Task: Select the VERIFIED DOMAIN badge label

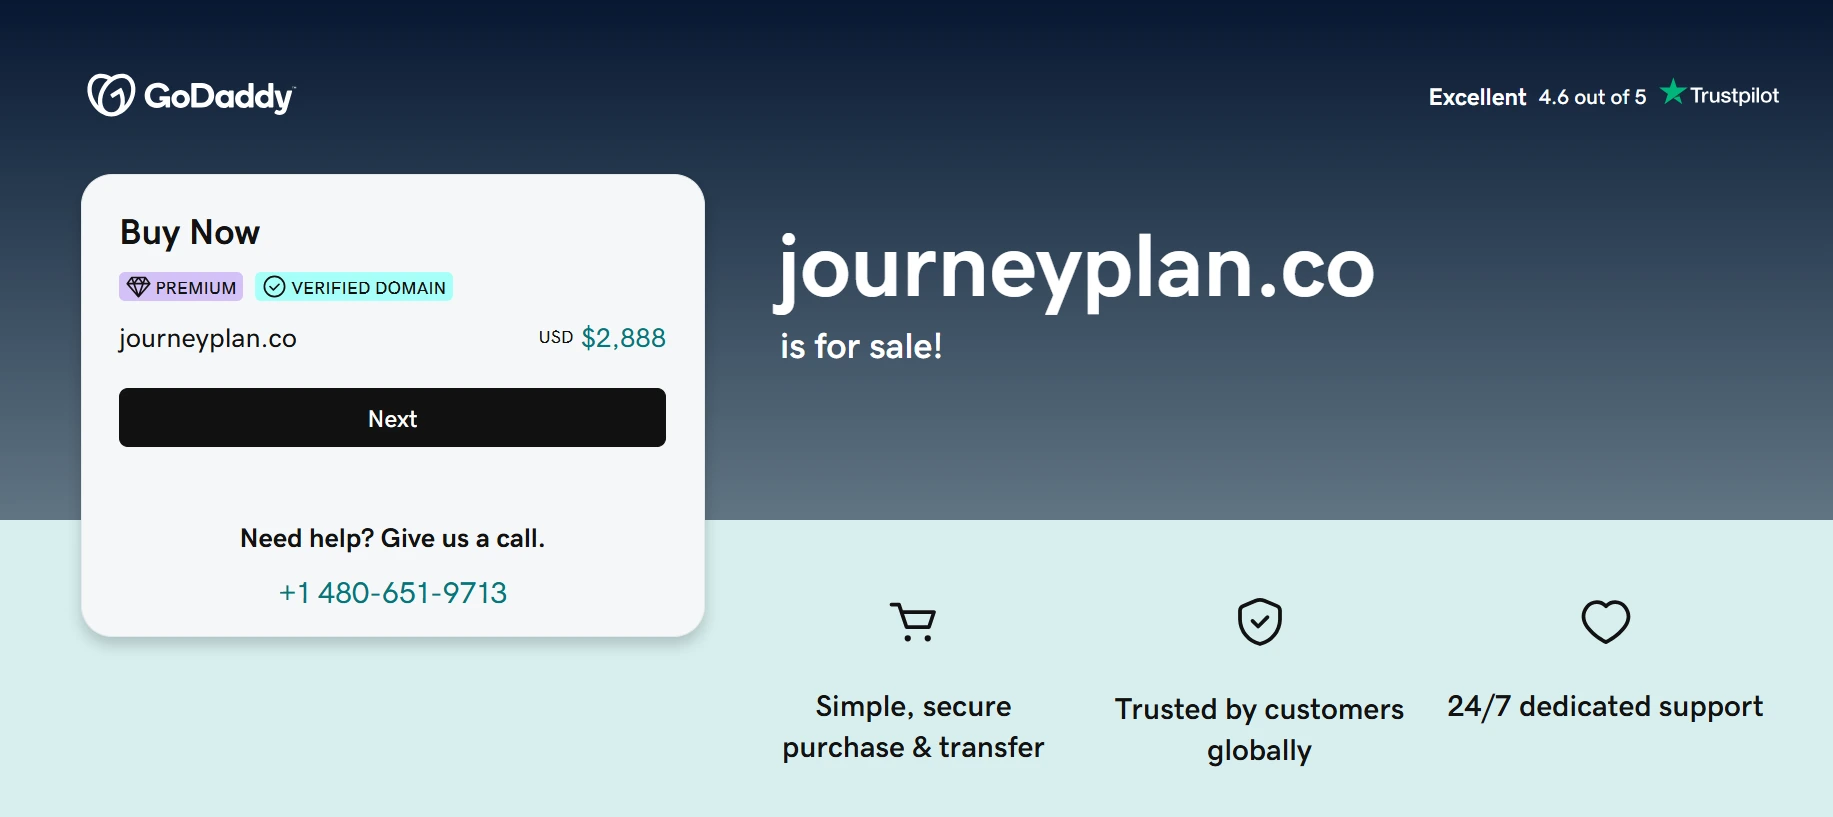Action: tap(368, 287)
